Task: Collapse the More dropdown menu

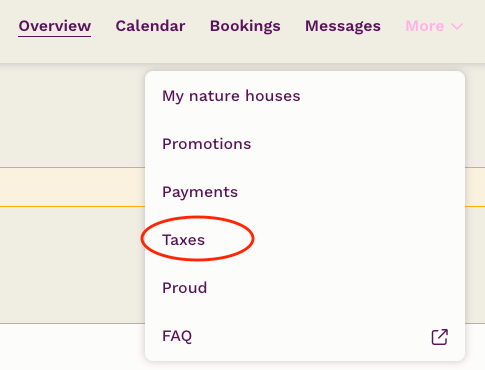Action: [x=434, y=26]
